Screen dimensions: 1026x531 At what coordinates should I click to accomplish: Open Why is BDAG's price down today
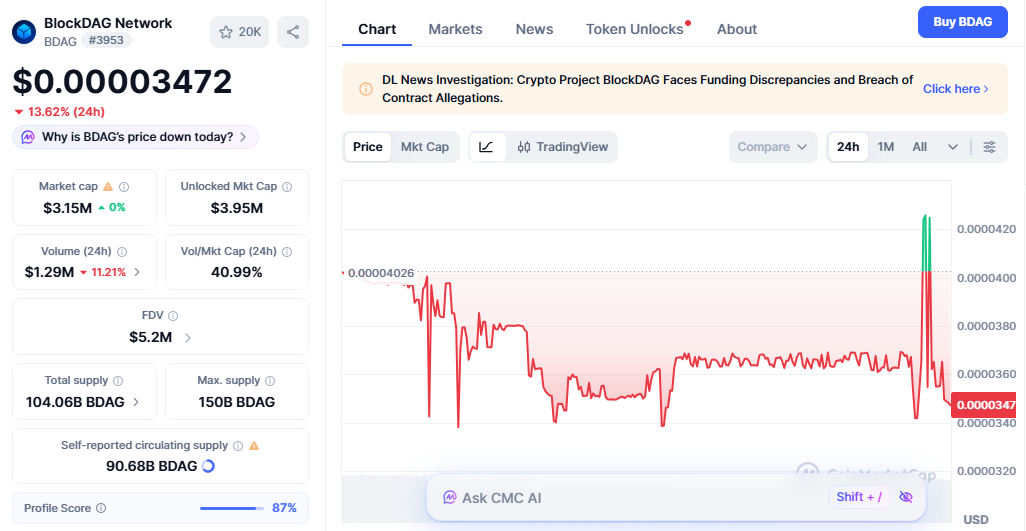pyautogui.click(x=135, y=137)
